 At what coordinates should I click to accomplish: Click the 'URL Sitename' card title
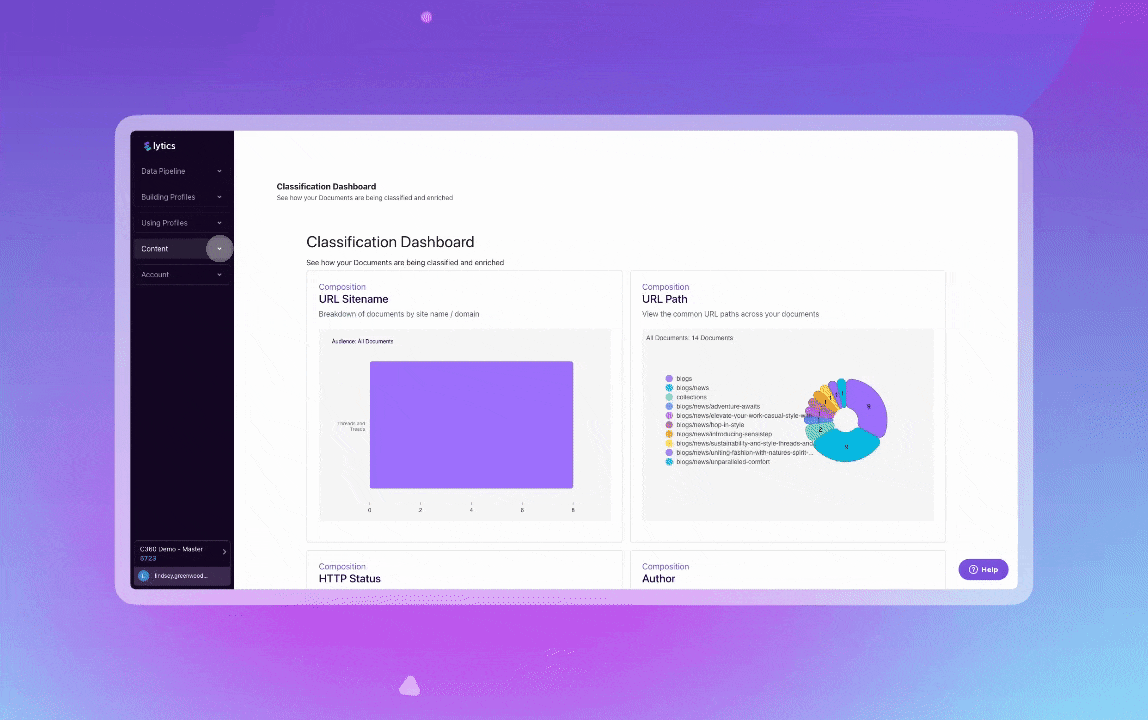click(354, 299)
